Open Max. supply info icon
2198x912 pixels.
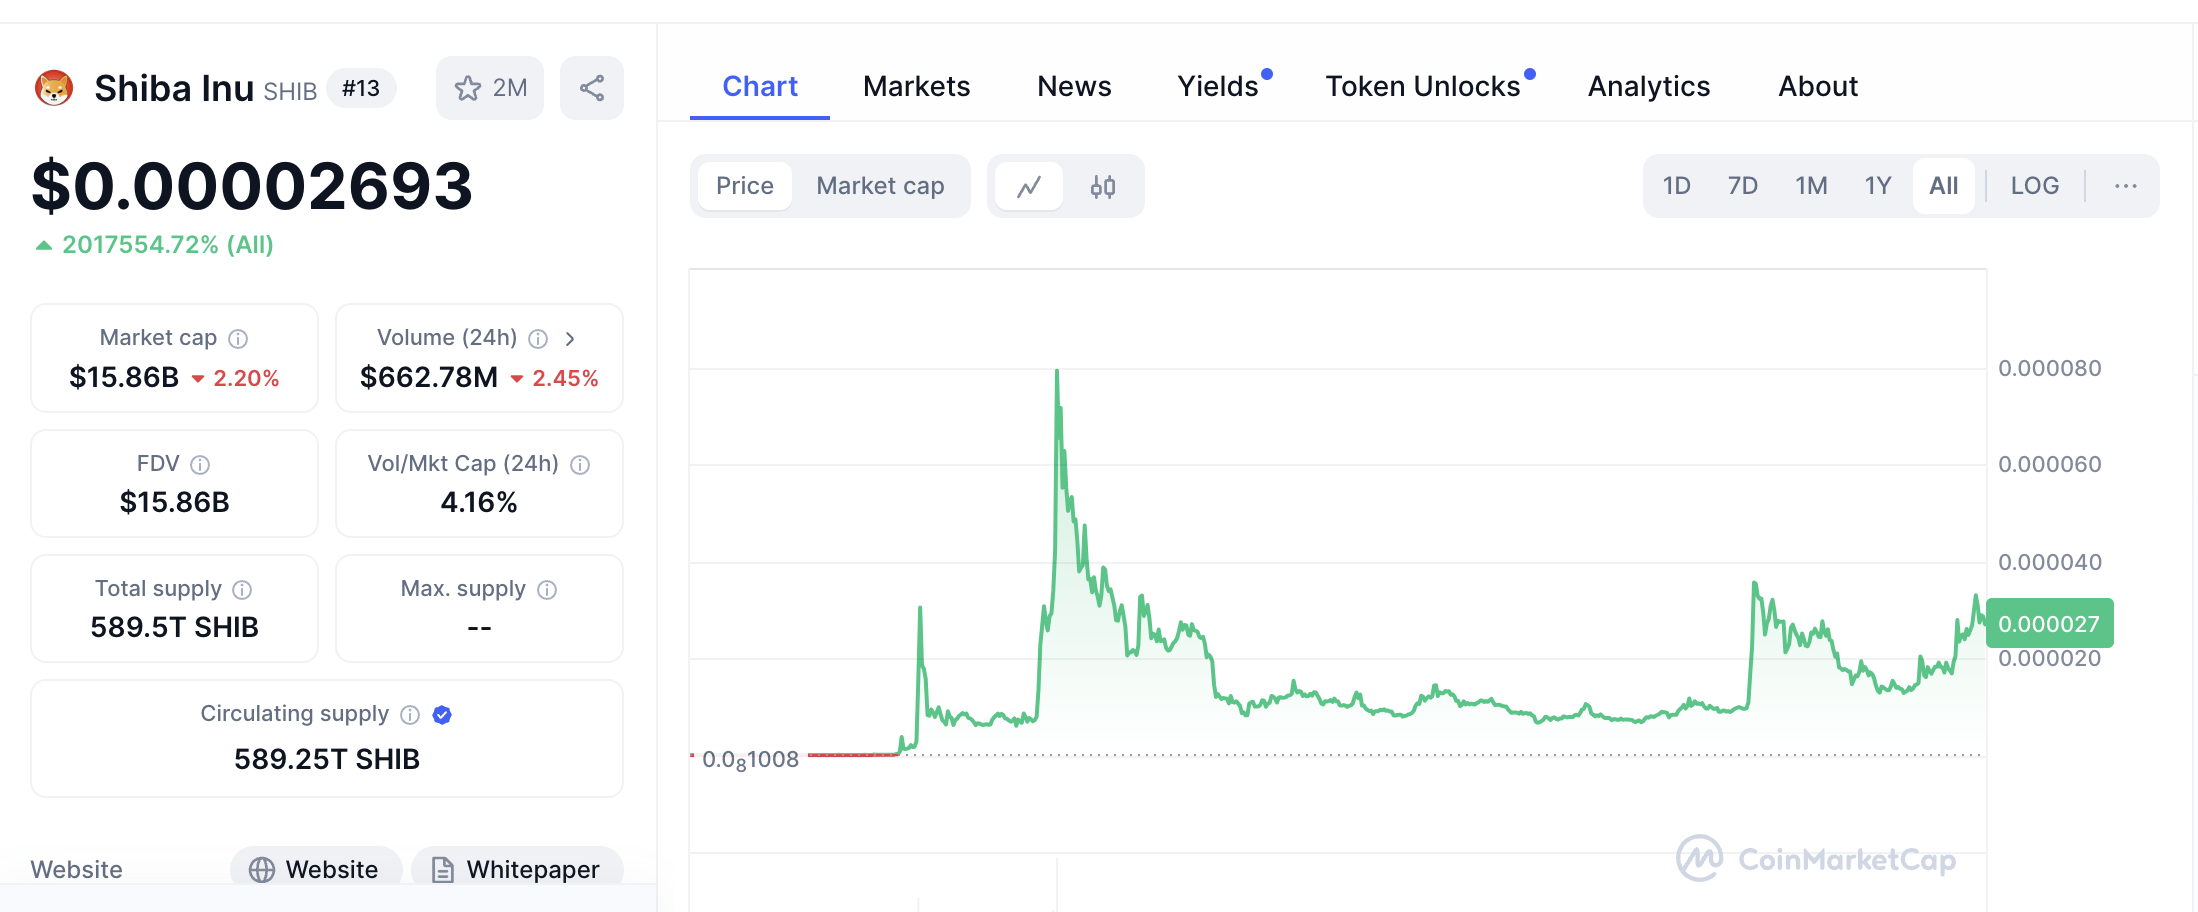click(x=547, y=590)
